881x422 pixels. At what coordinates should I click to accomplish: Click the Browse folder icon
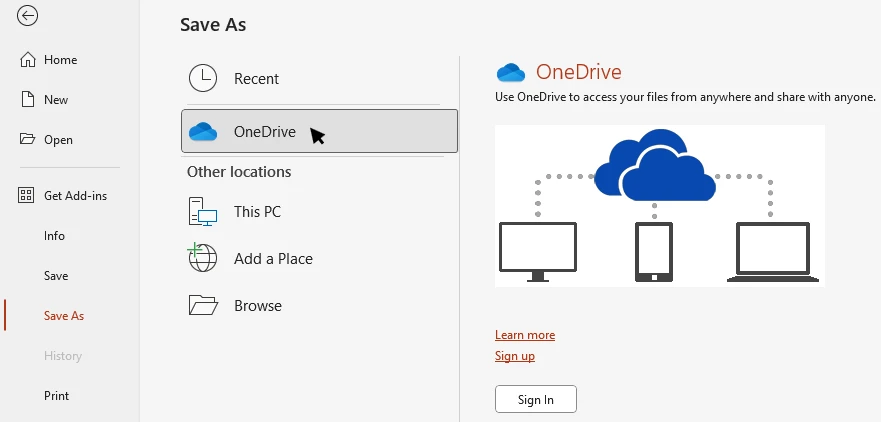tap(203, 305)
